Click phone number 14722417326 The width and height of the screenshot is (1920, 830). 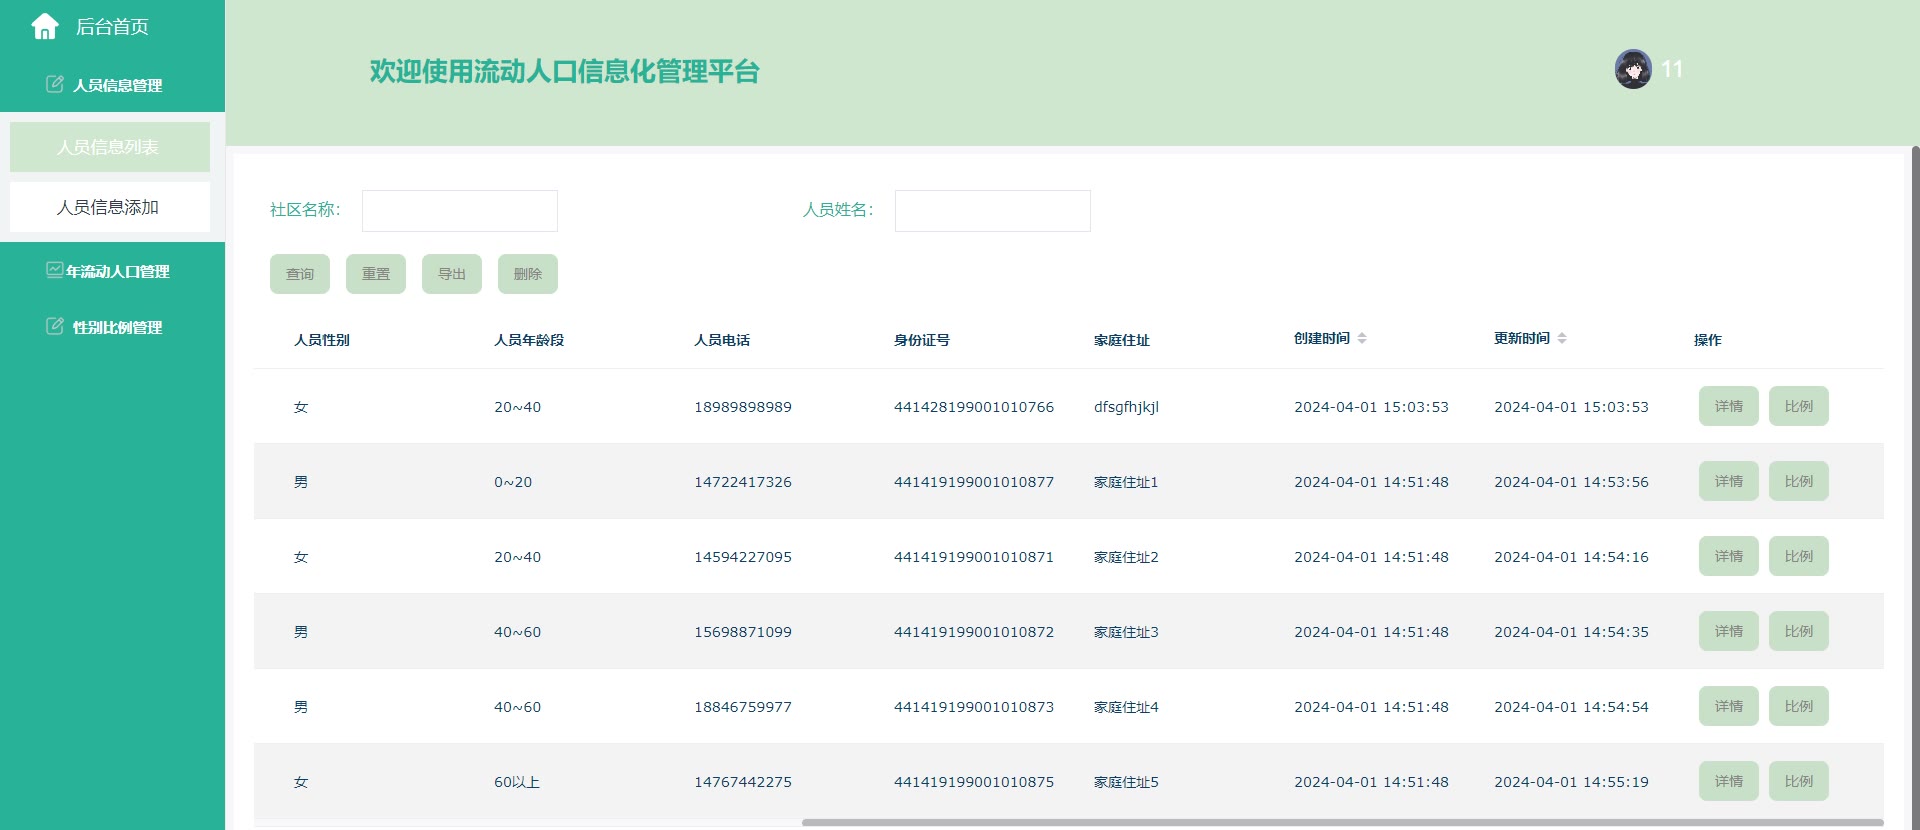(743, 482)
